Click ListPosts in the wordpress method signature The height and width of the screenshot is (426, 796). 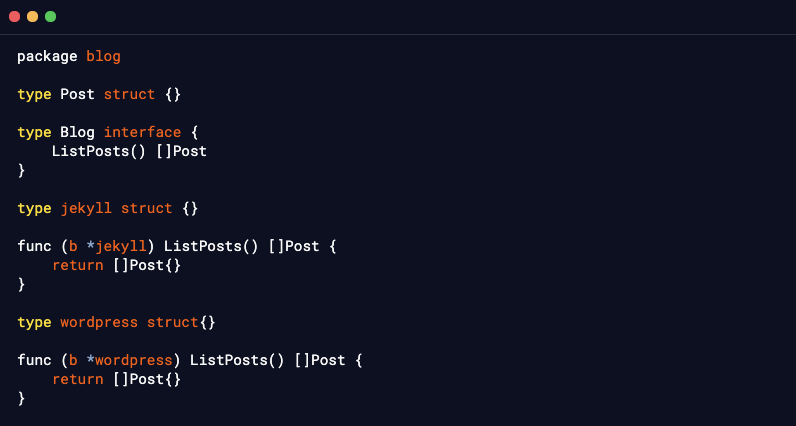pyautogui.click(x=224, y=360)
